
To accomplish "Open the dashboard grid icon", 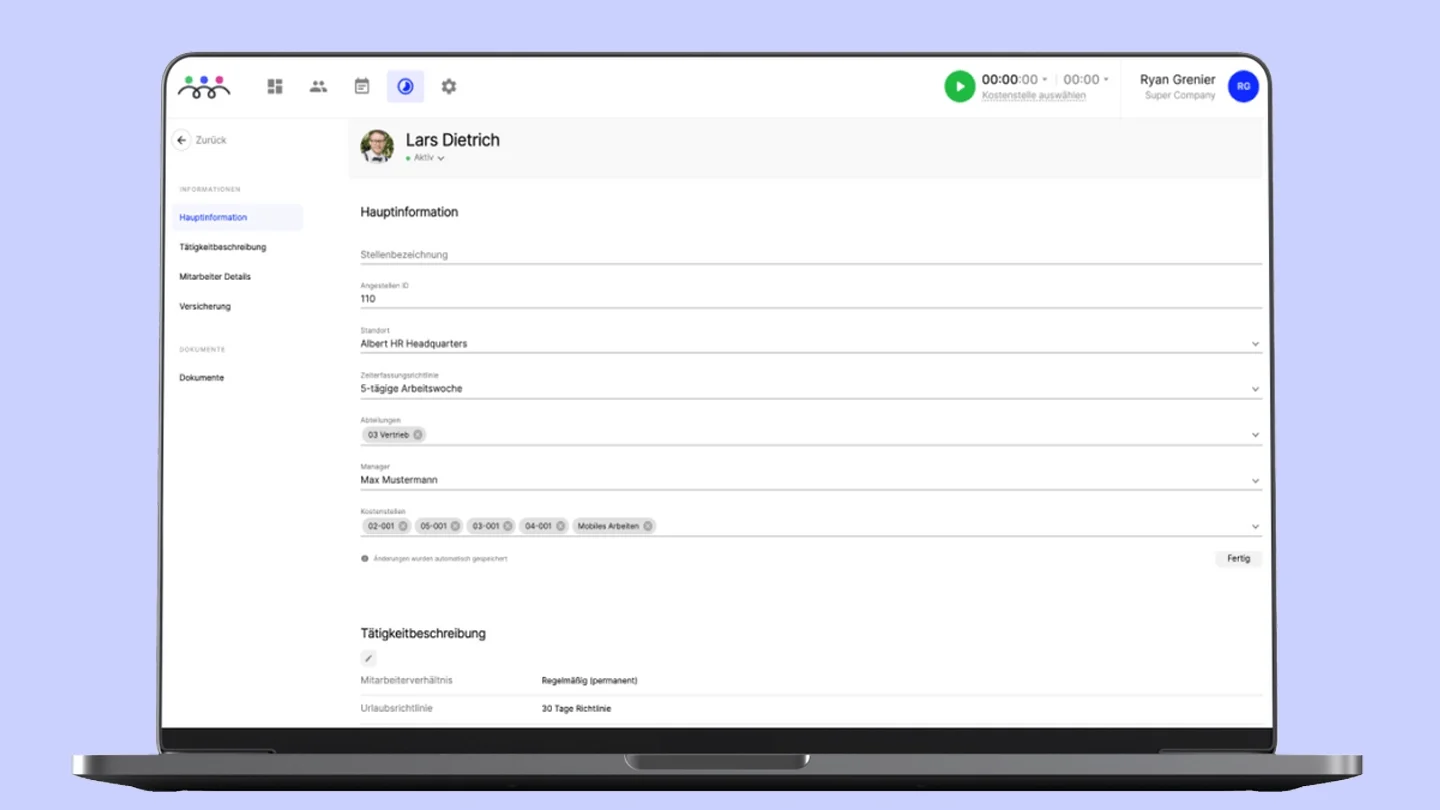I will coord(275,87).
